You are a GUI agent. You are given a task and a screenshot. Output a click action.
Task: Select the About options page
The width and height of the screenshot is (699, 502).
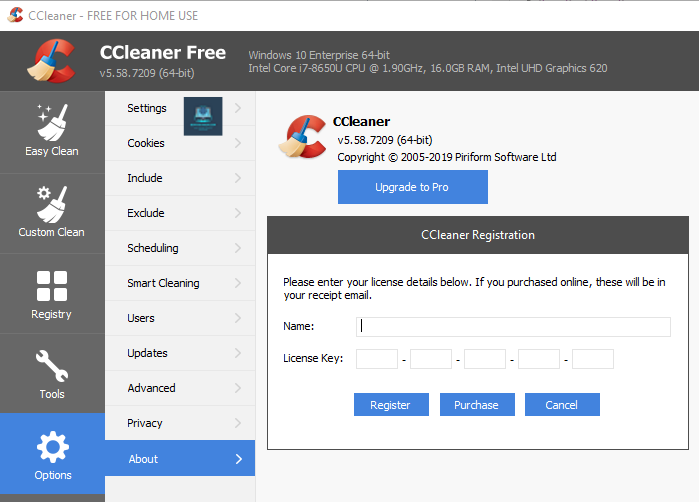[x=180, y=458]
